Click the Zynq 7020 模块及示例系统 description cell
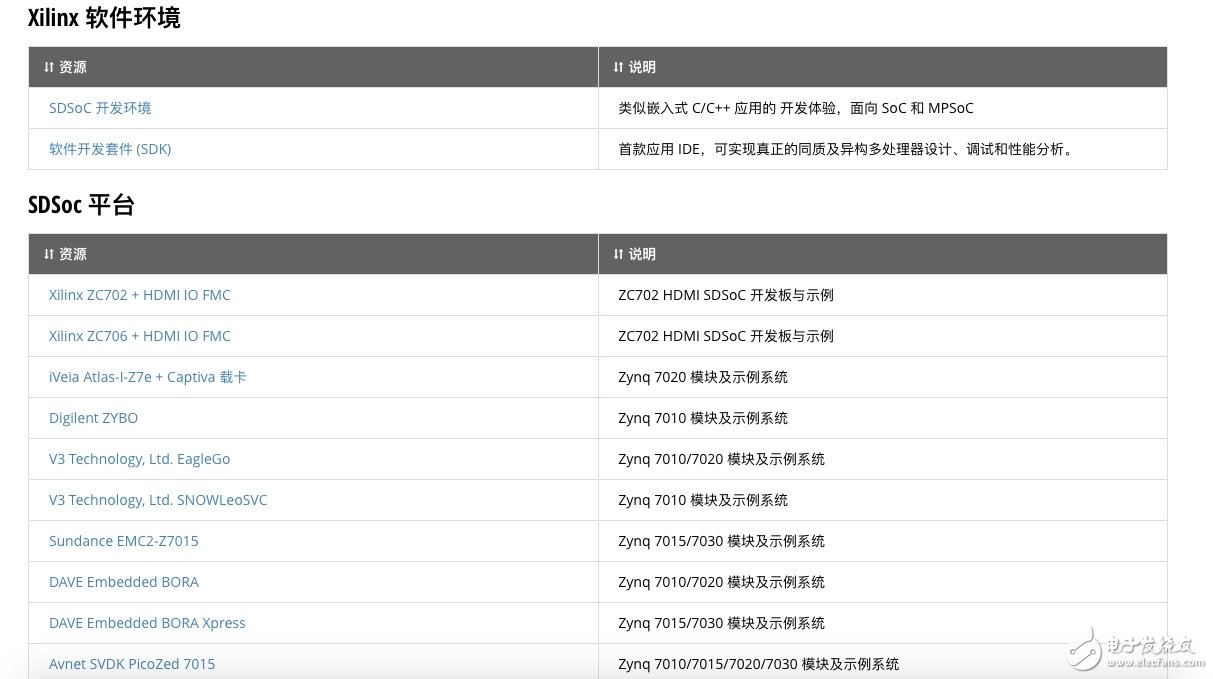Image resolution: width=1213 pixels, height=679 pixels. [702, 377]
